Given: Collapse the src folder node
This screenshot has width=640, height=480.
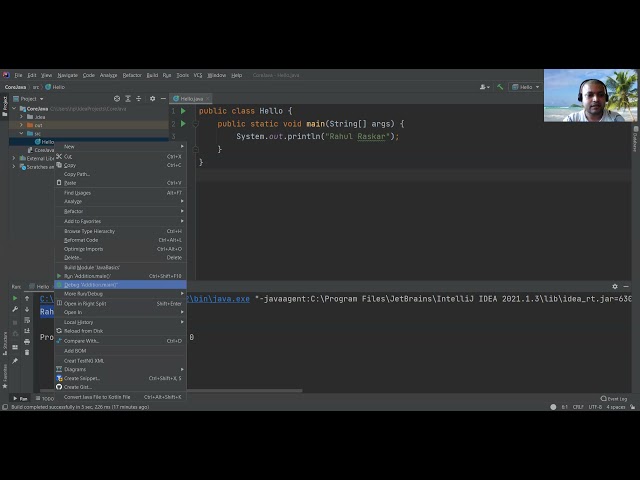Looking at the screenshot, I should click(22, 133).
